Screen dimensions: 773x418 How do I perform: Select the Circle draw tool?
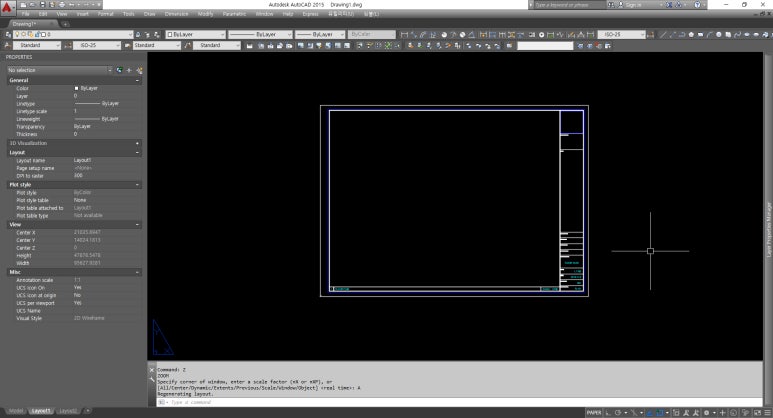point(719,35)
